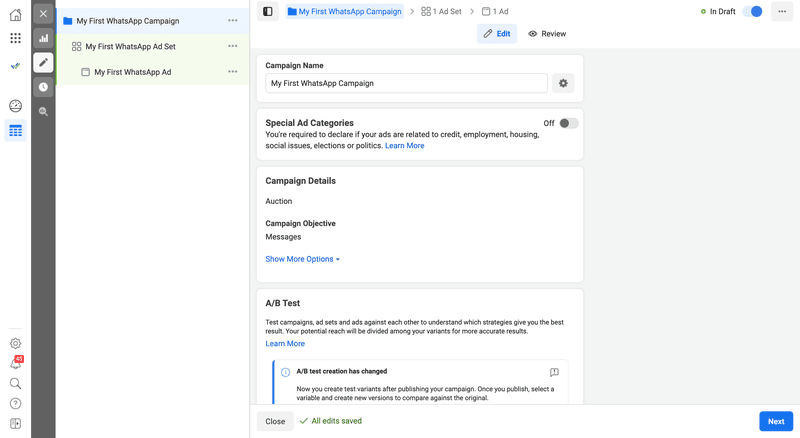800x438 pixels.
Task: Open campaign name settings gear
Action: click(x=563, y=83)
